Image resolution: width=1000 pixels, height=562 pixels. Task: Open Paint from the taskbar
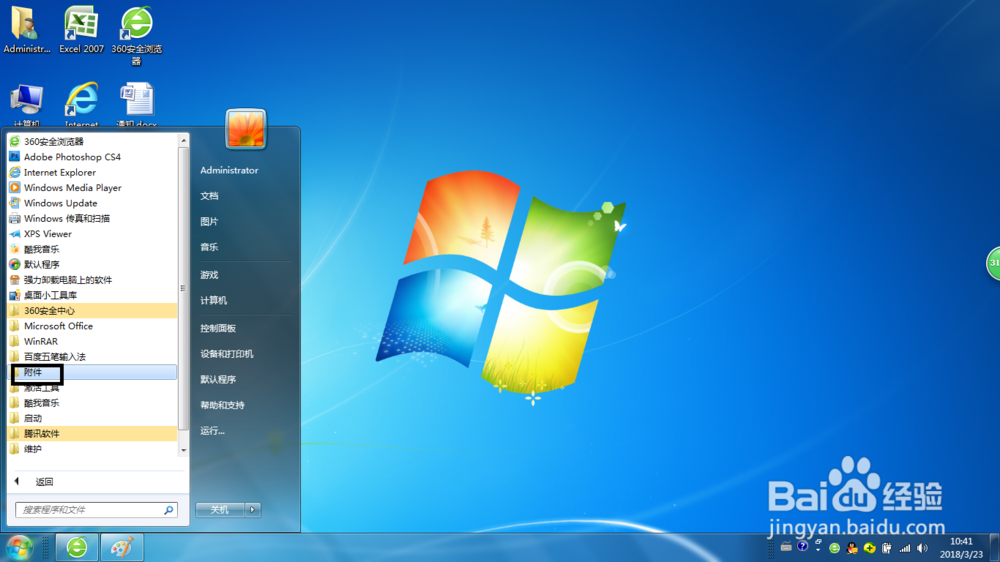(122, 547)
